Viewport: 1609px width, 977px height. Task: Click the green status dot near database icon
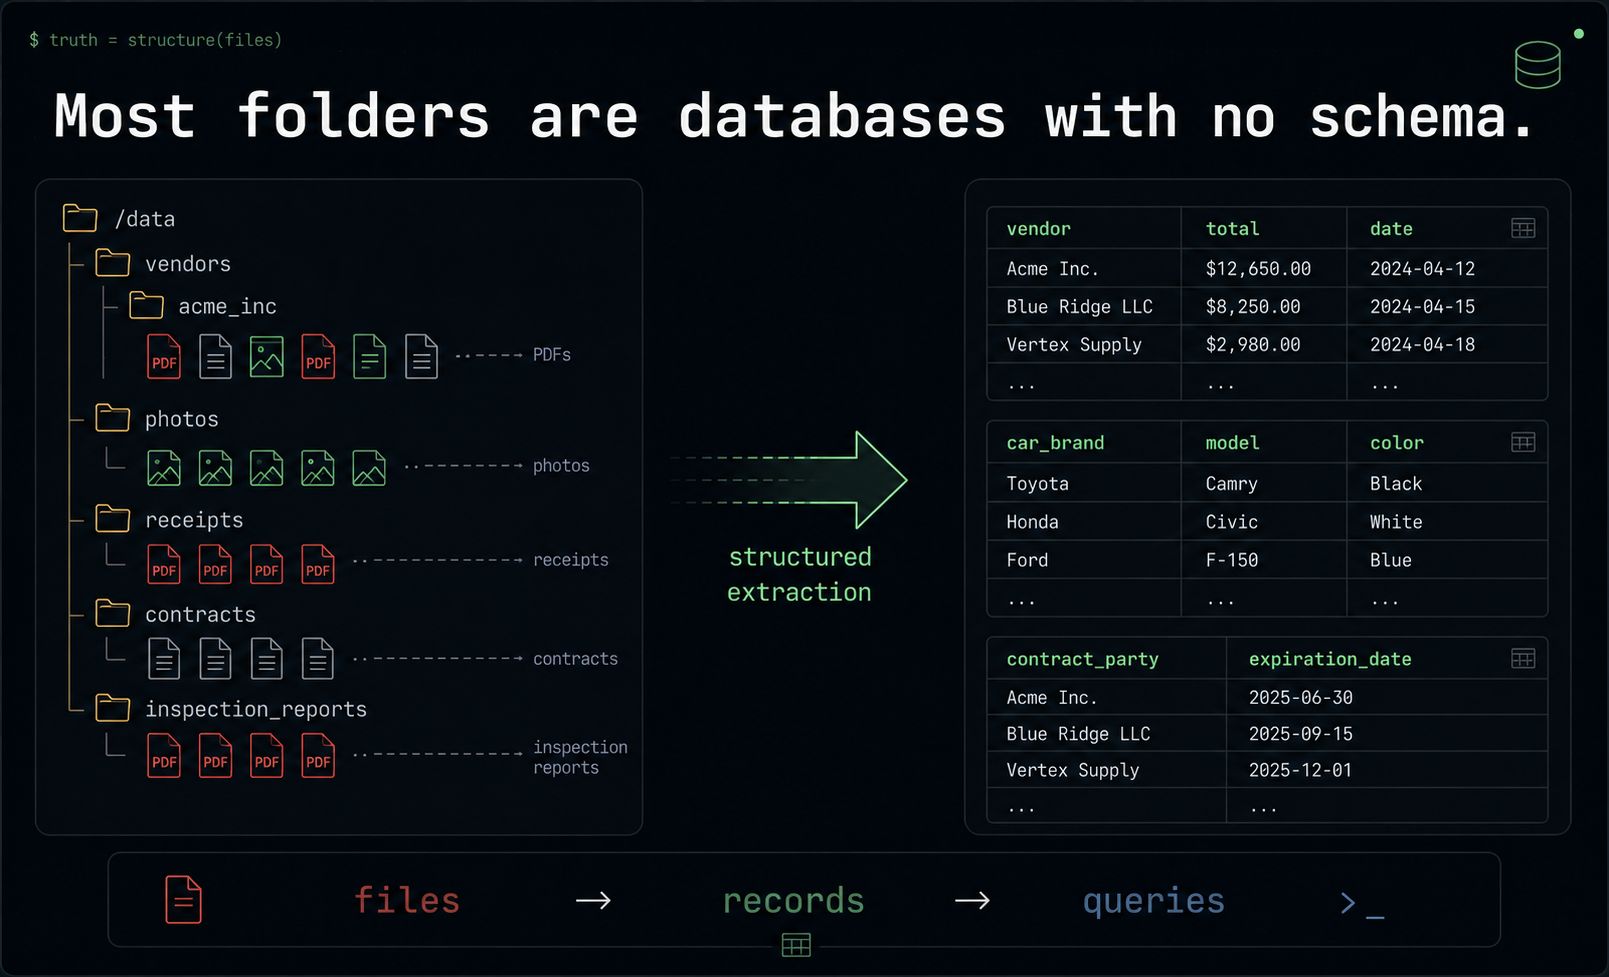tap(1579, 34)
